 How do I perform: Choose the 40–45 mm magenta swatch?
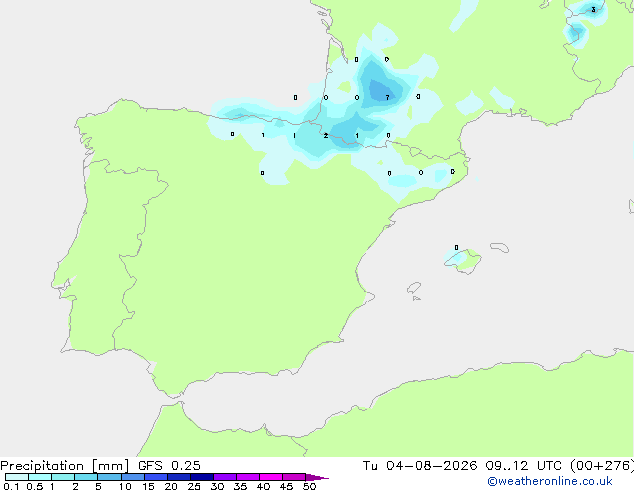pyautogui.click(x=271, y=477)
